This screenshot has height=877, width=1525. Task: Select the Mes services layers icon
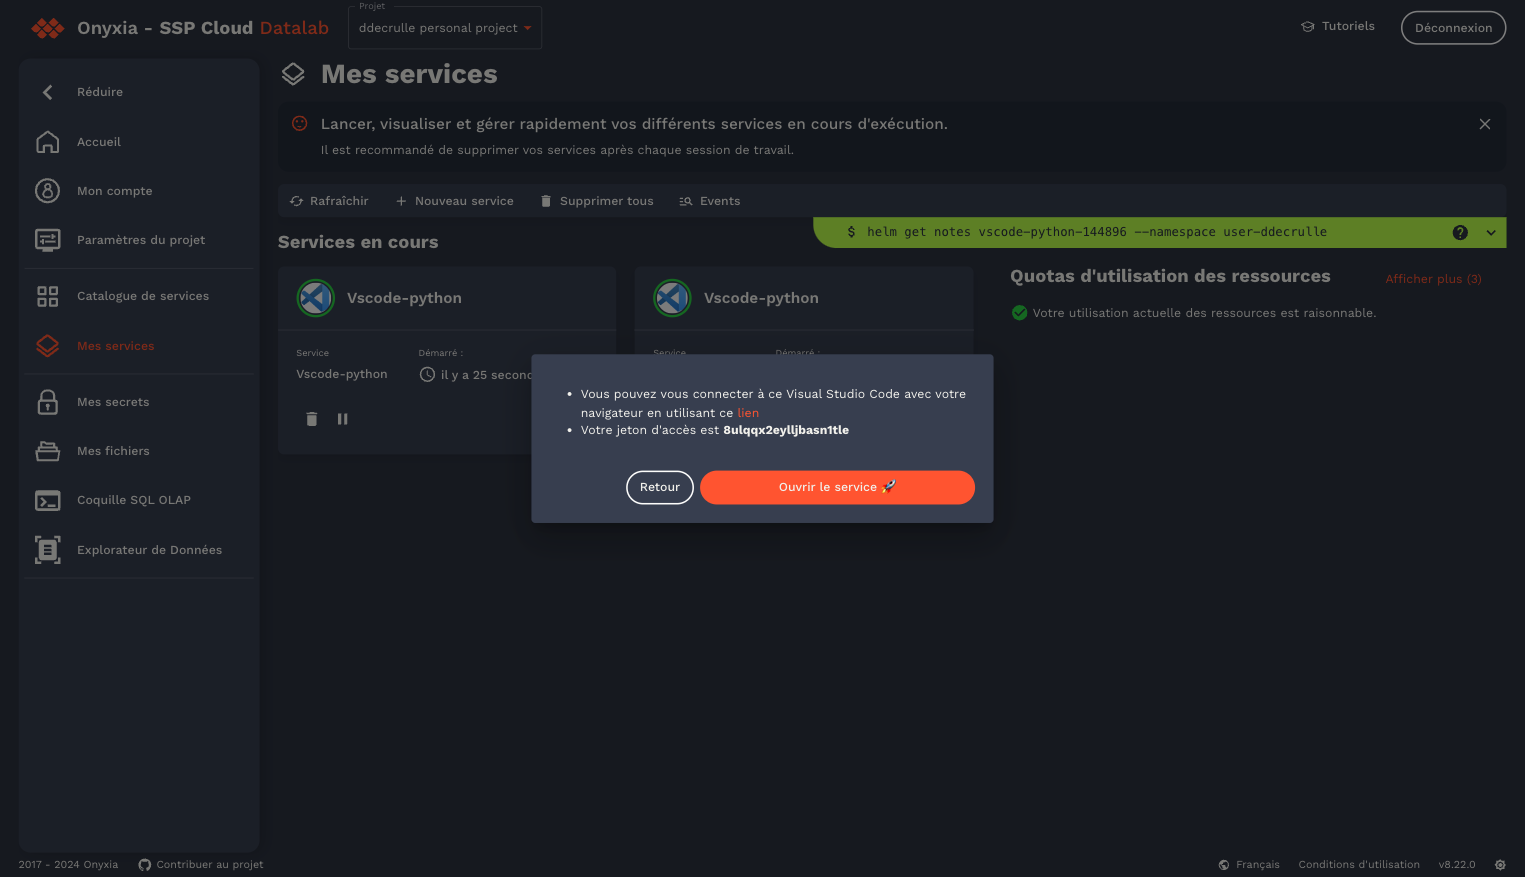(48, 346)
